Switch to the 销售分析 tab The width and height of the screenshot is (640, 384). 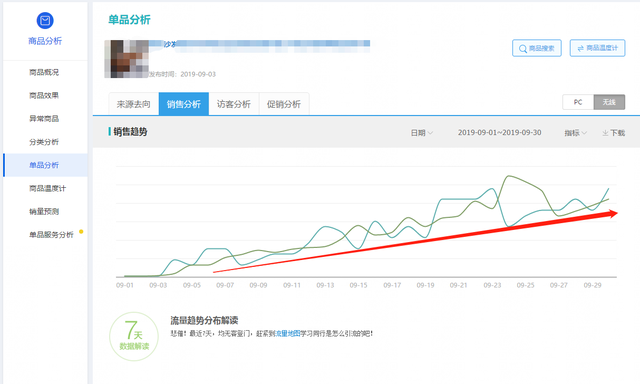[x=184, y=104]
